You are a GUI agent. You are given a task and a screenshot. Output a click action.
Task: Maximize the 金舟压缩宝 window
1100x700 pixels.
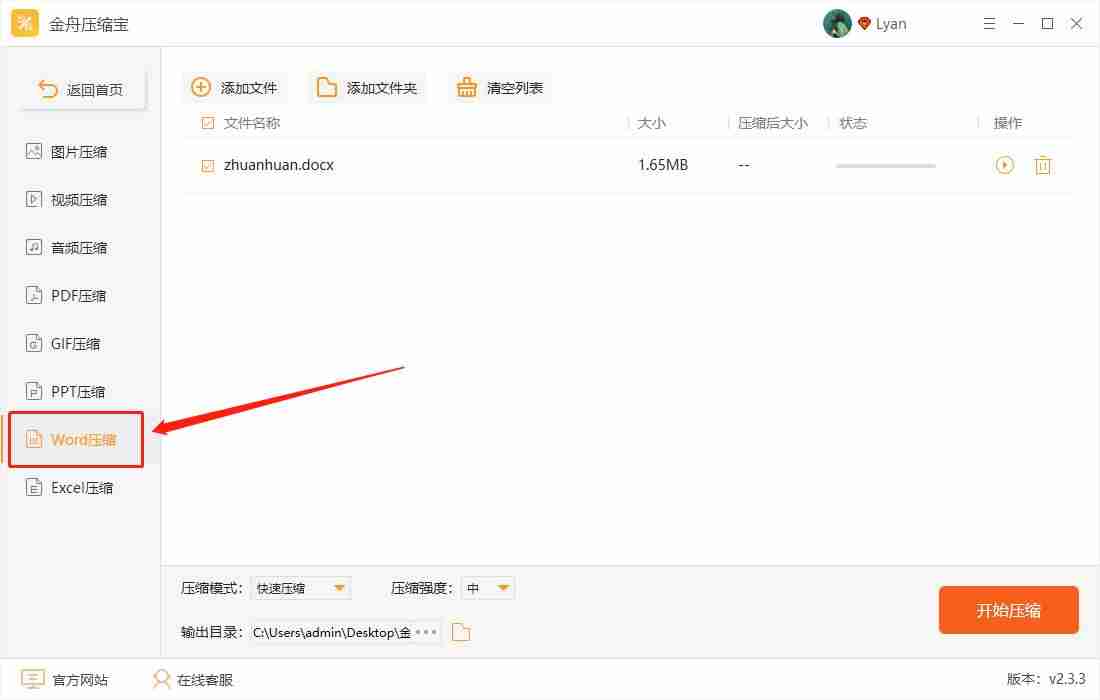coord(1047,24)
